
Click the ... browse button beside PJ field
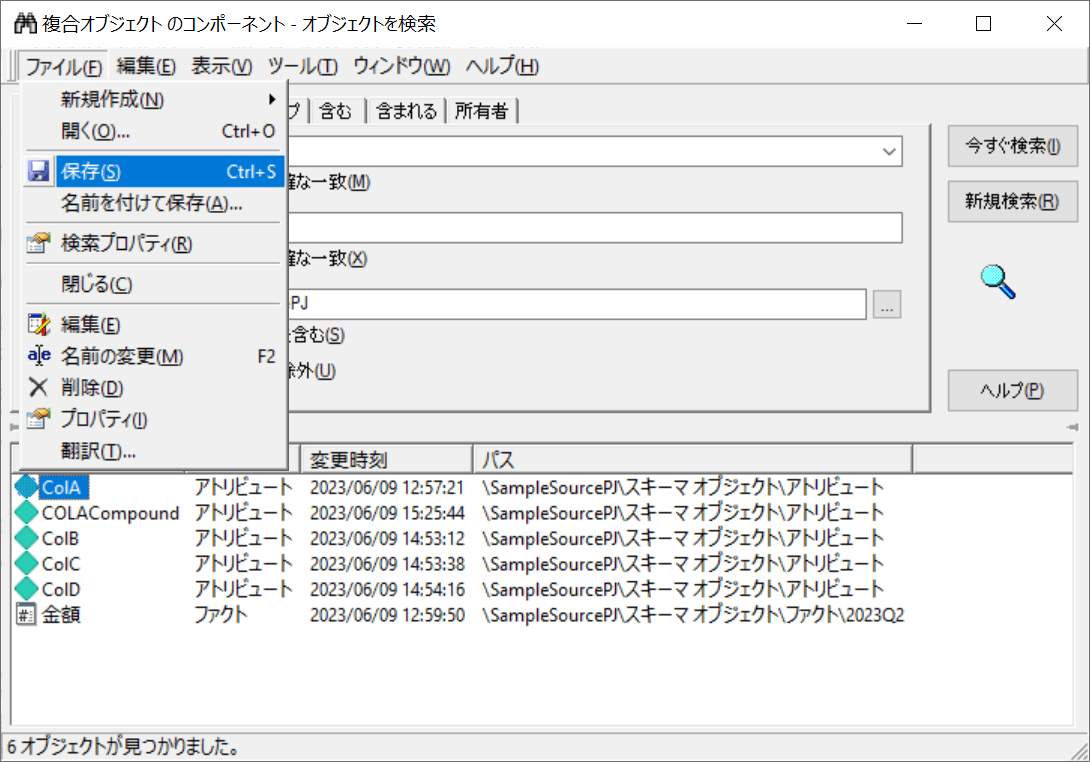pos(887,305)
